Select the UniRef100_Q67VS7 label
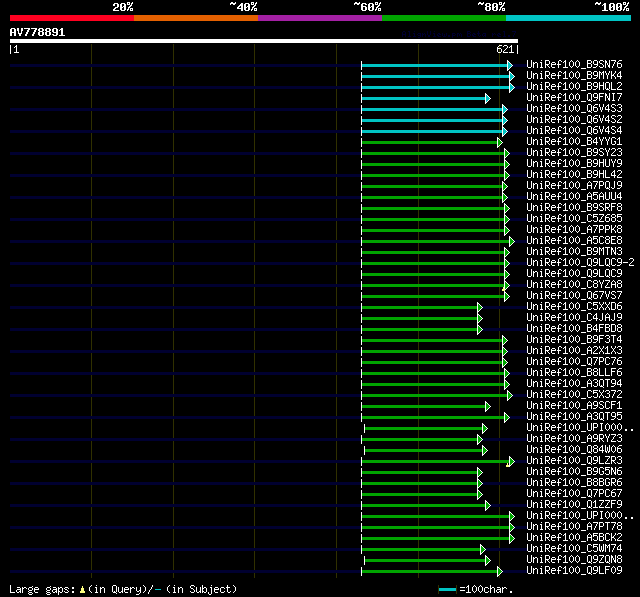Screen dimensions: 640x597 [574, 296]
